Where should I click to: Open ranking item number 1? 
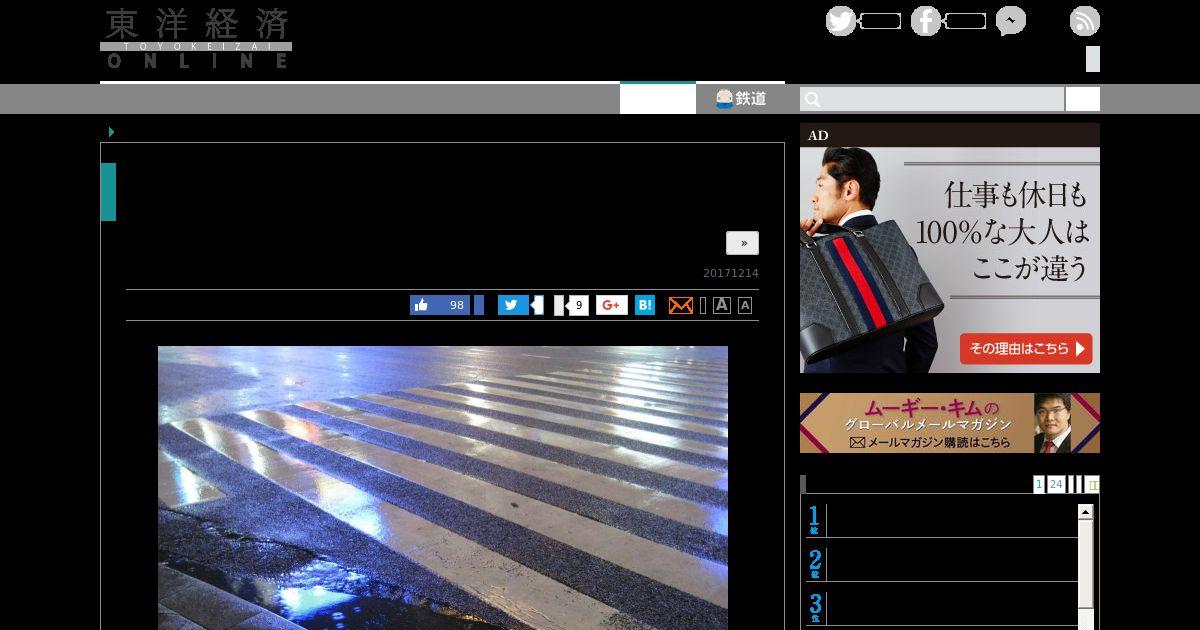click(942, 521)
